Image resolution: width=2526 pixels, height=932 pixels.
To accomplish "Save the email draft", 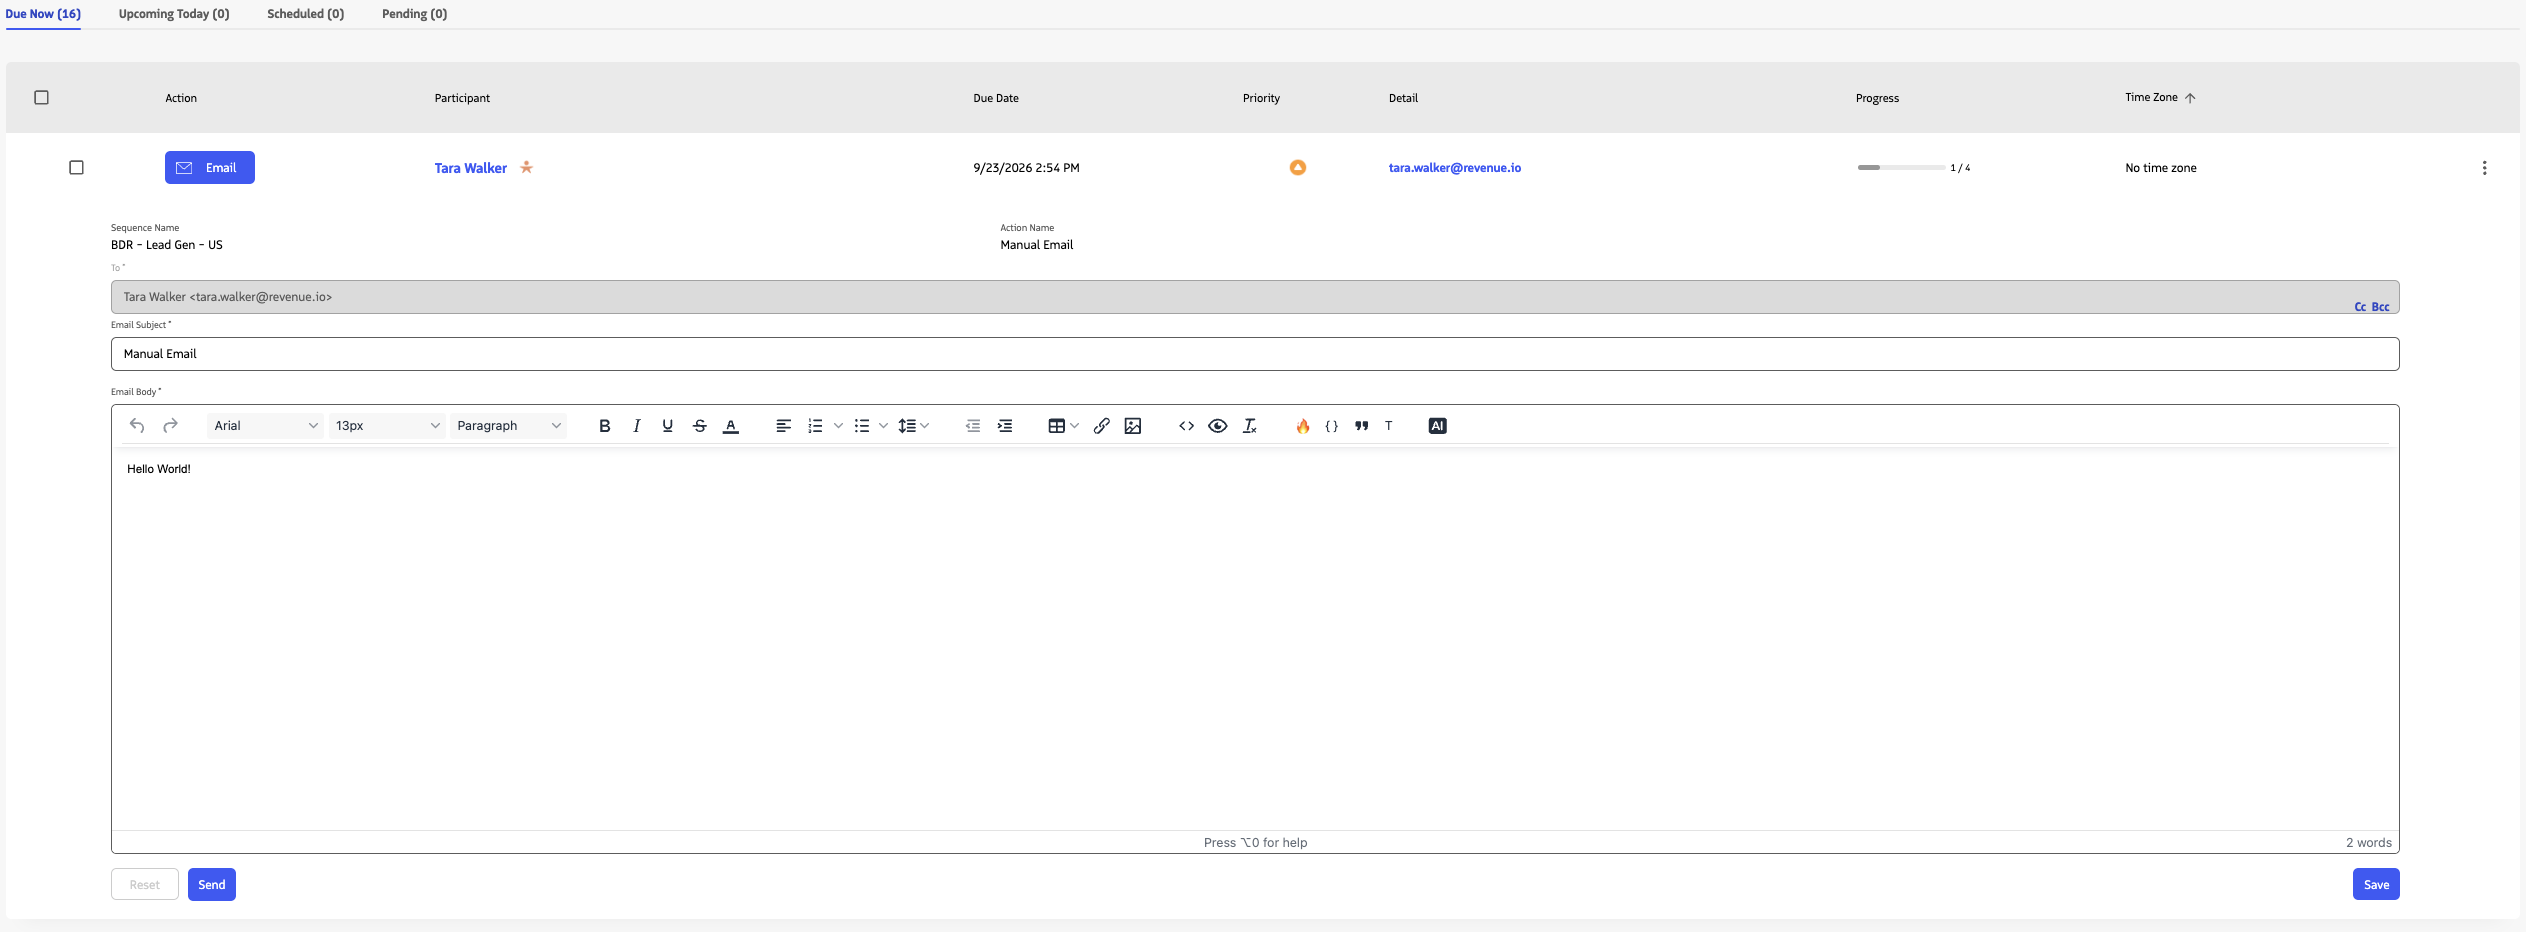I will 2376,885.
